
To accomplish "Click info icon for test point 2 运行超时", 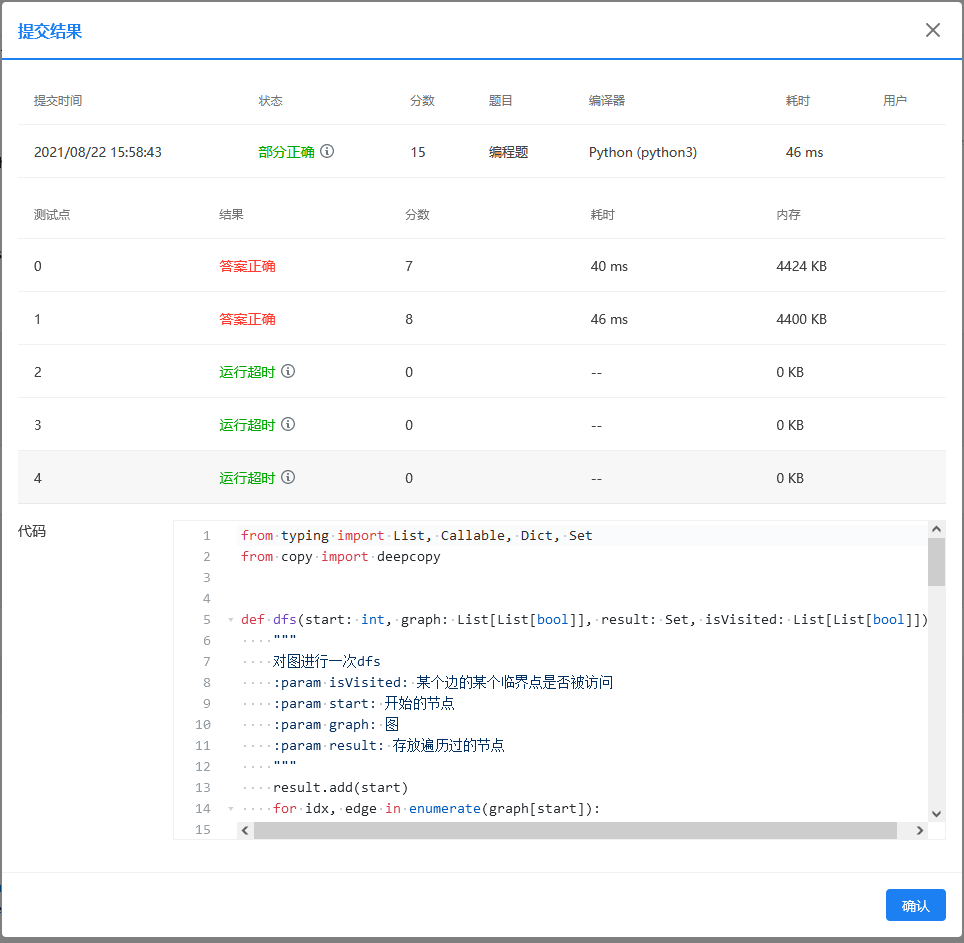I will pos(288,371).
